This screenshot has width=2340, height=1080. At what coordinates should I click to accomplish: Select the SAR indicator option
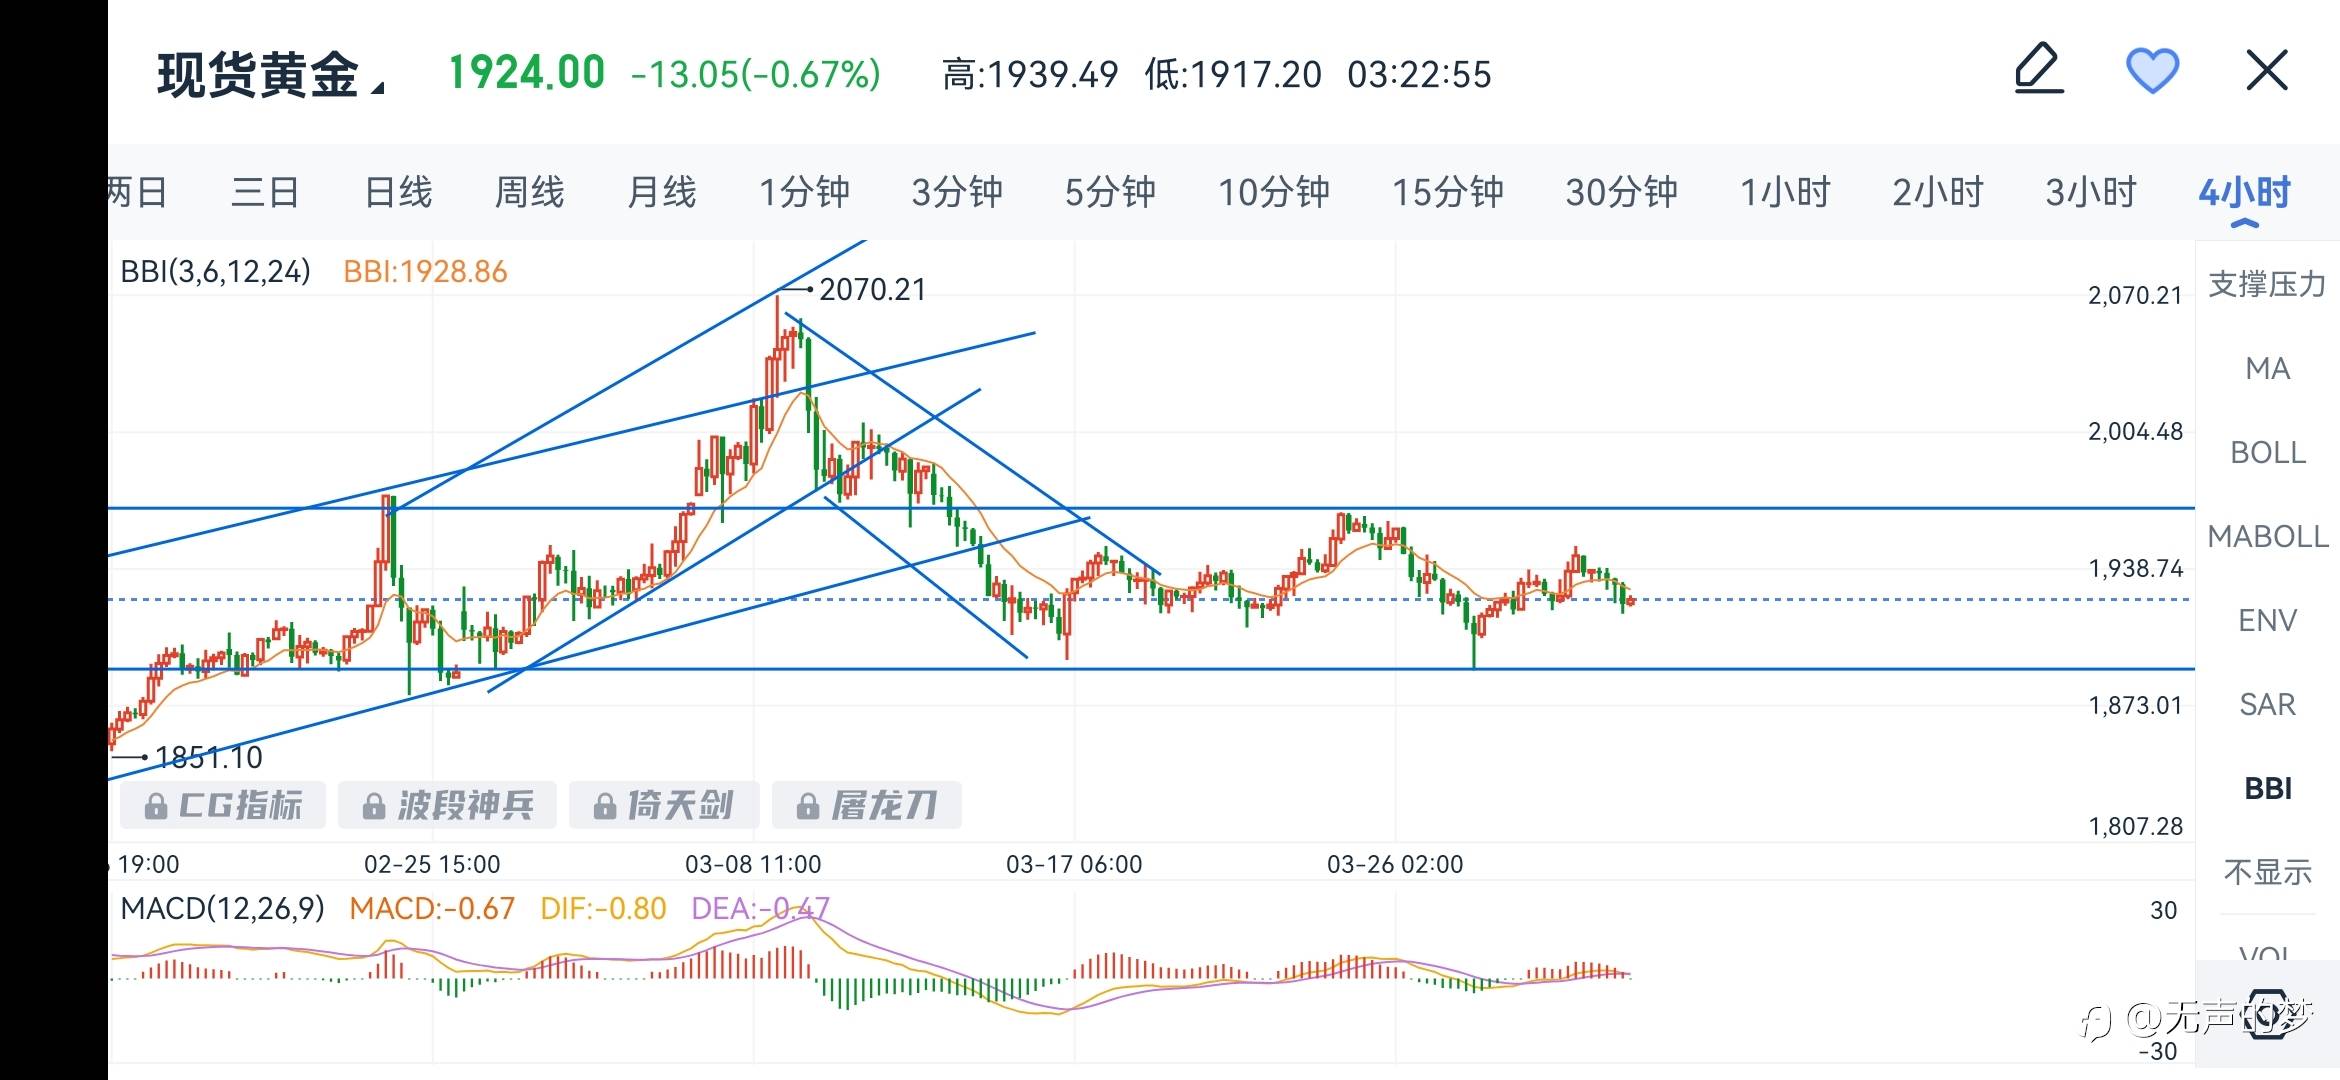tap(2267, 705)
